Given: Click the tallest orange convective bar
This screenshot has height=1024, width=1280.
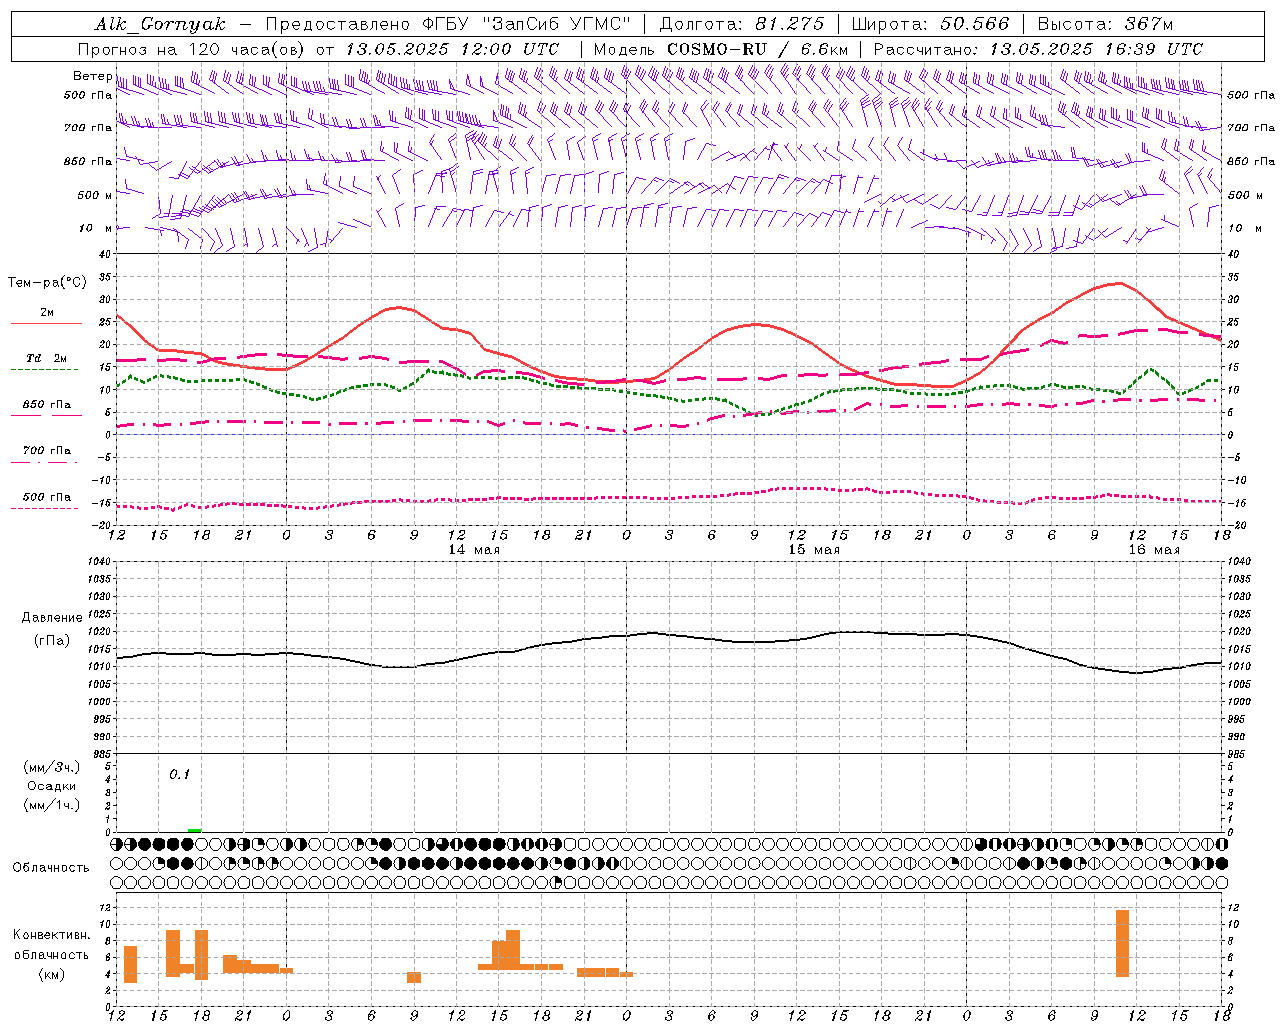Looking at the screenshot, I should point(1122,943).
